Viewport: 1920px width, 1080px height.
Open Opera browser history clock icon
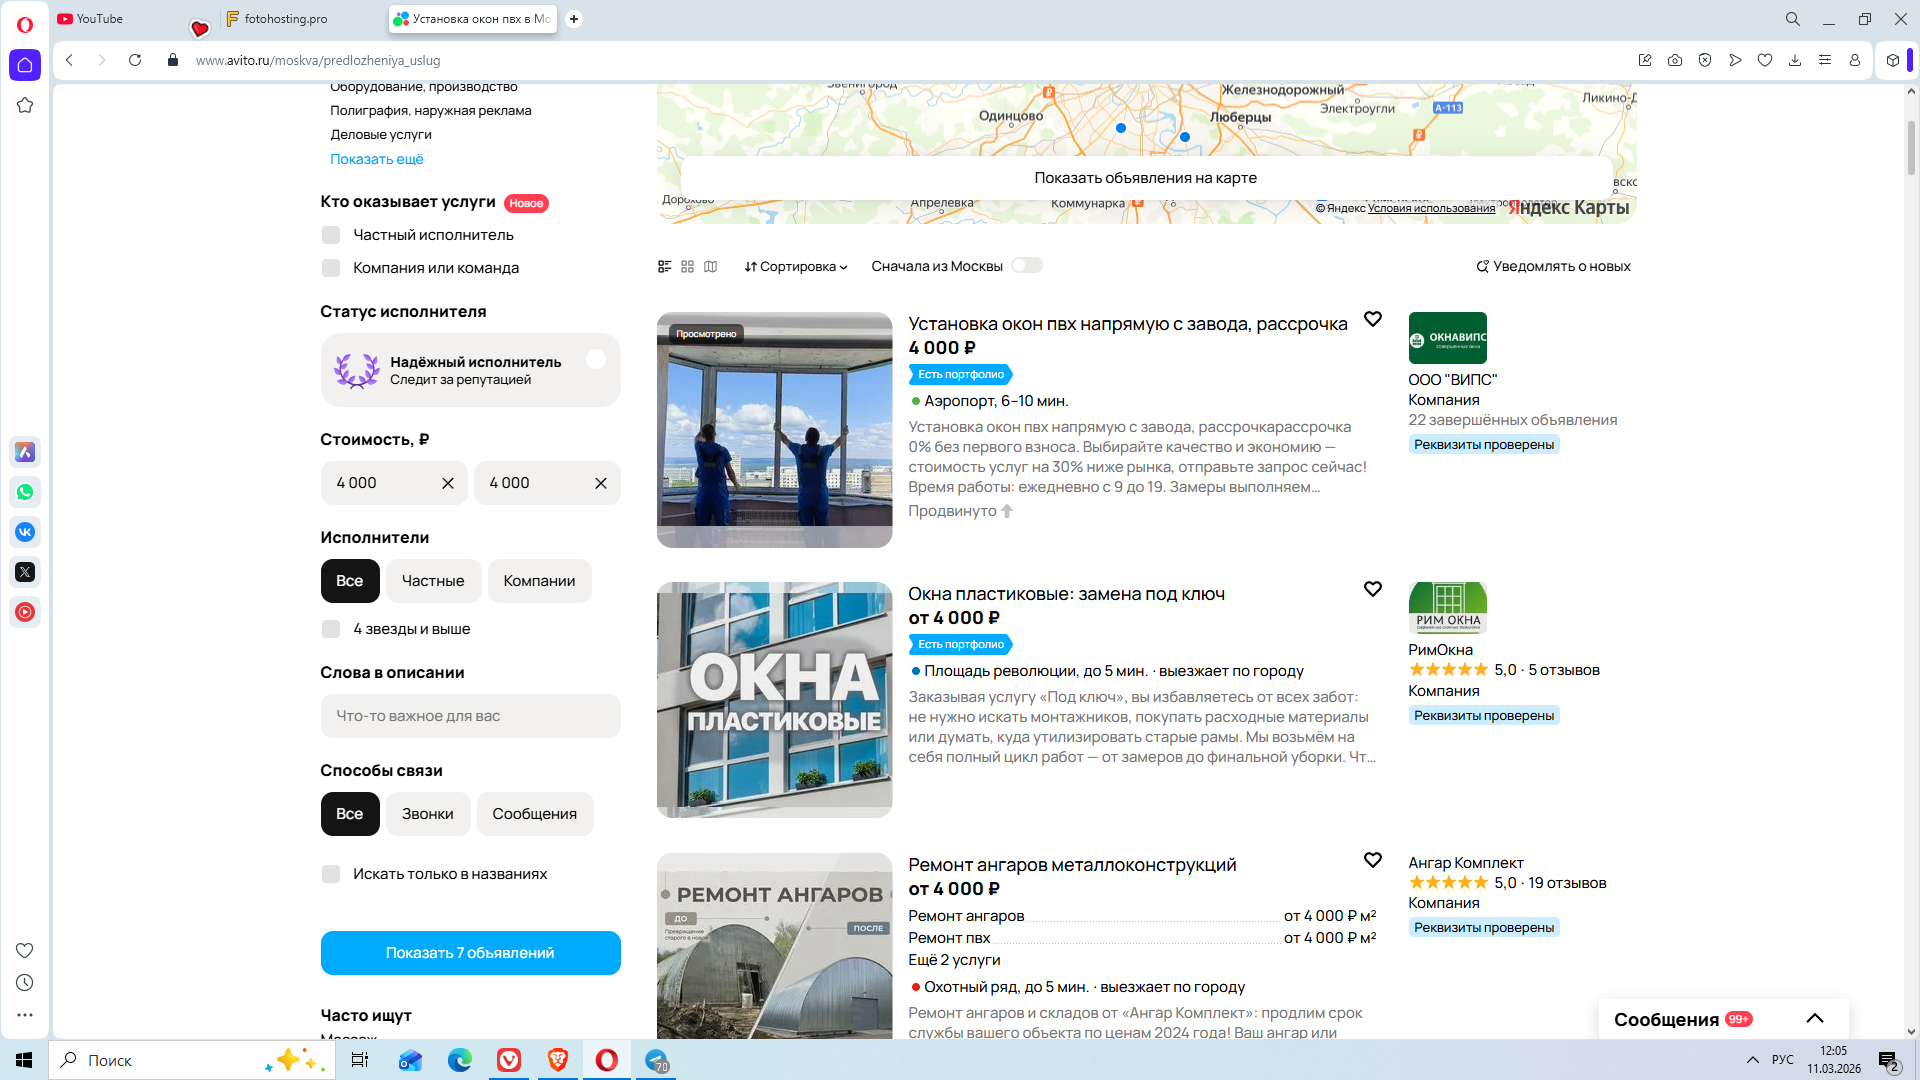[25, 983]
